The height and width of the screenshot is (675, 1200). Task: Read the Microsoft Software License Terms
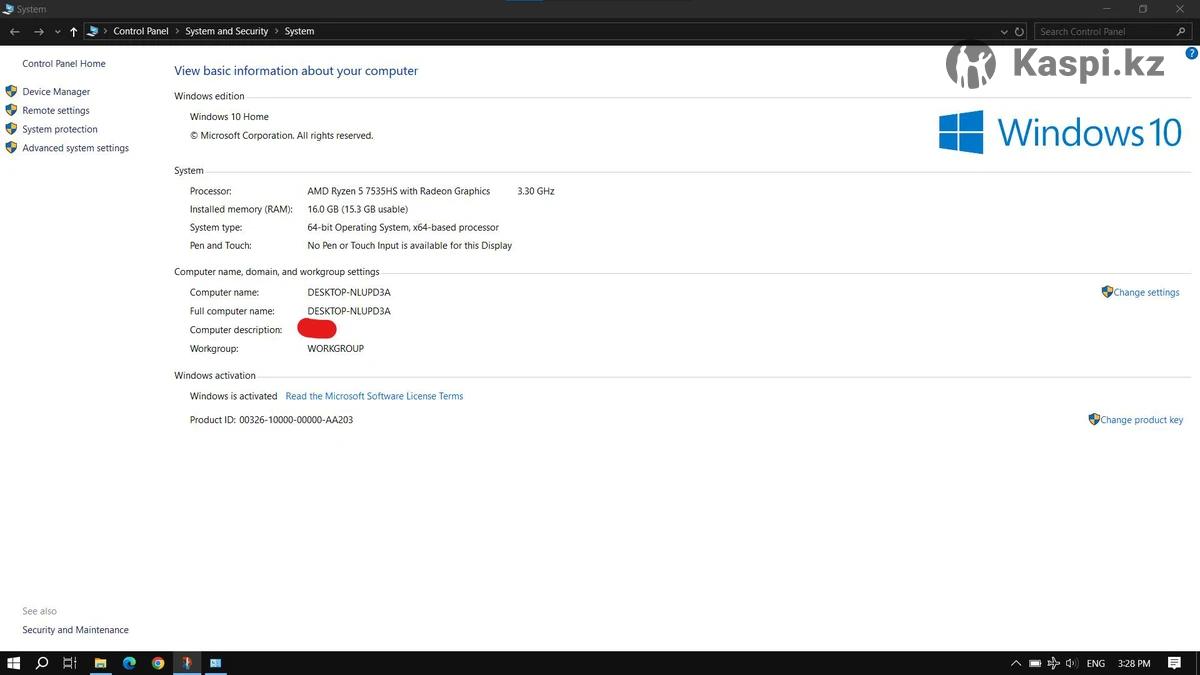pos(374,396)
